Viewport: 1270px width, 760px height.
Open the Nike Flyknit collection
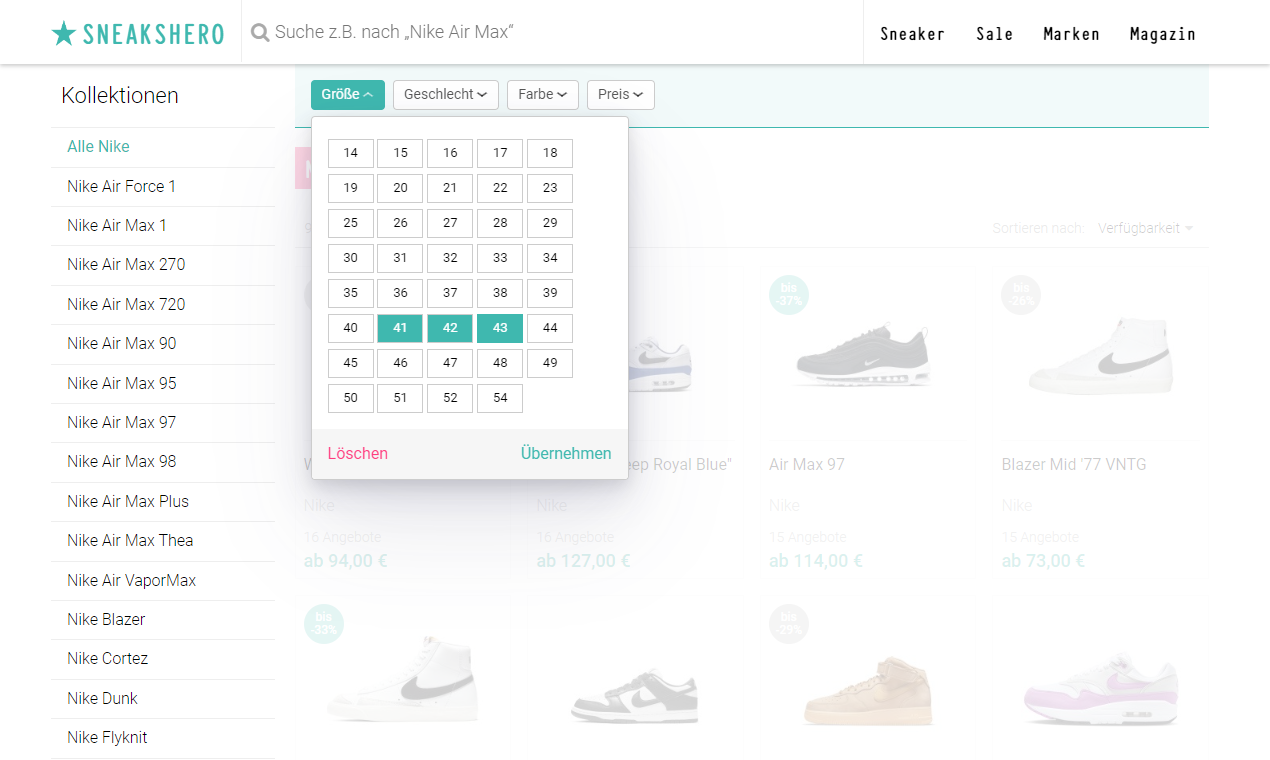coord(163,738)
